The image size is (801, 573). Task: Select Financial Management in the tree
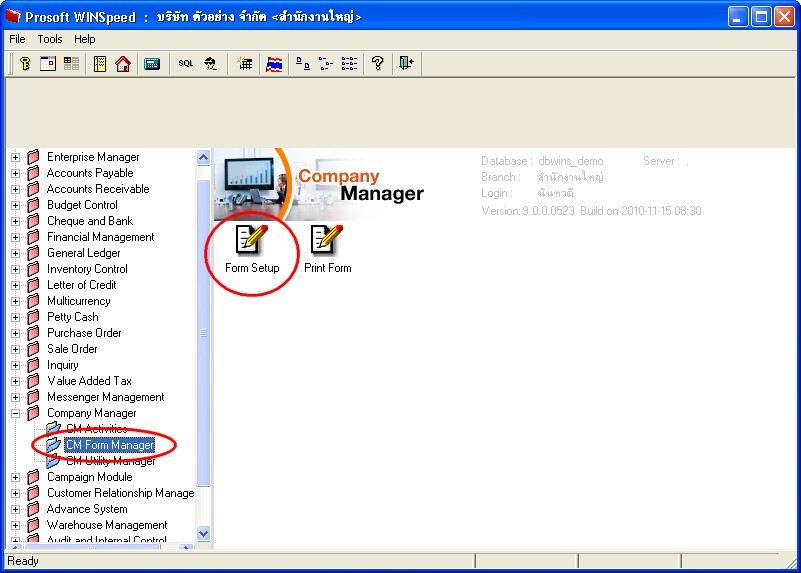tap(101, 237)
